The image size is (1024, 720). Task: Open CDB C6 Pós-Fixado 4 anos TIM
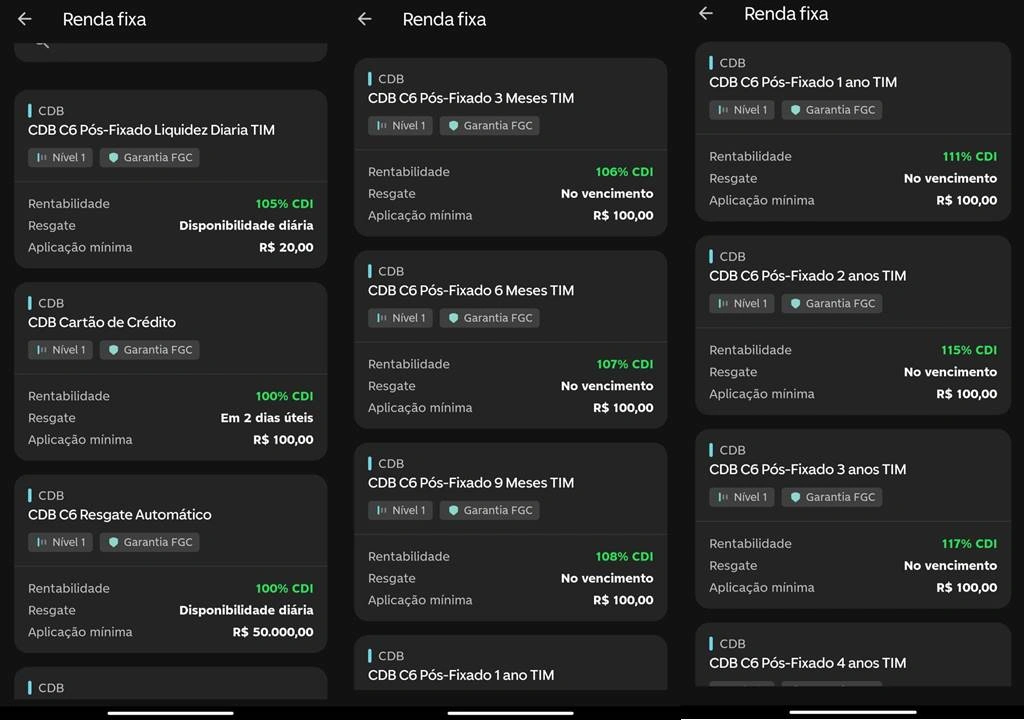(x=808, y=662)
